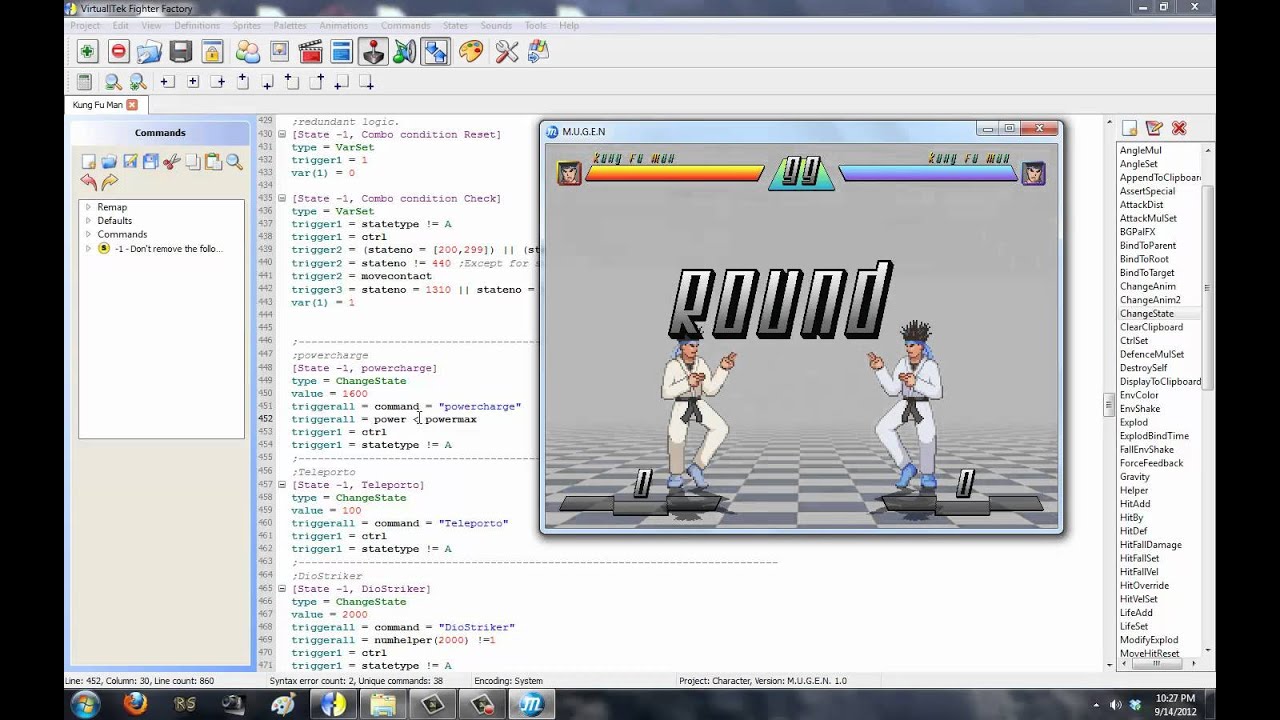Open Animations with the clapperboard icon
This screenshot has width=1280, height=720.
(310, 52)
